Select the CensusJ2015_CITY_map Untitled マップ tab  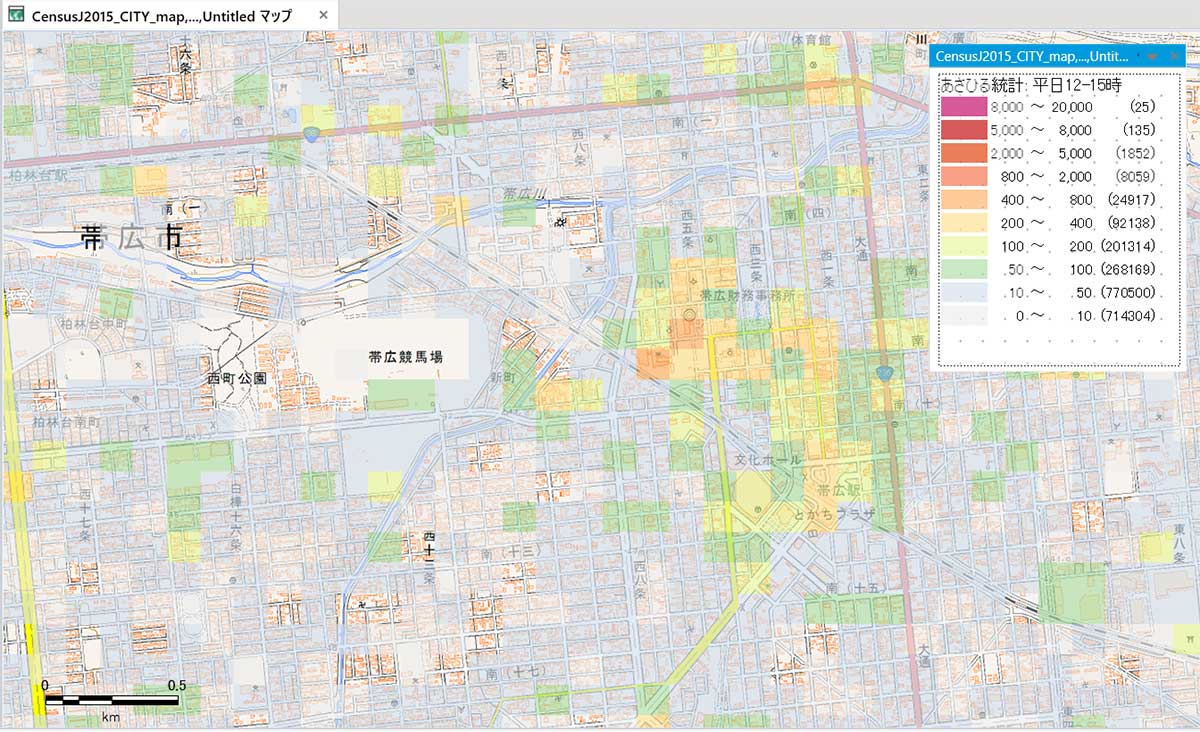pos(163,16)
